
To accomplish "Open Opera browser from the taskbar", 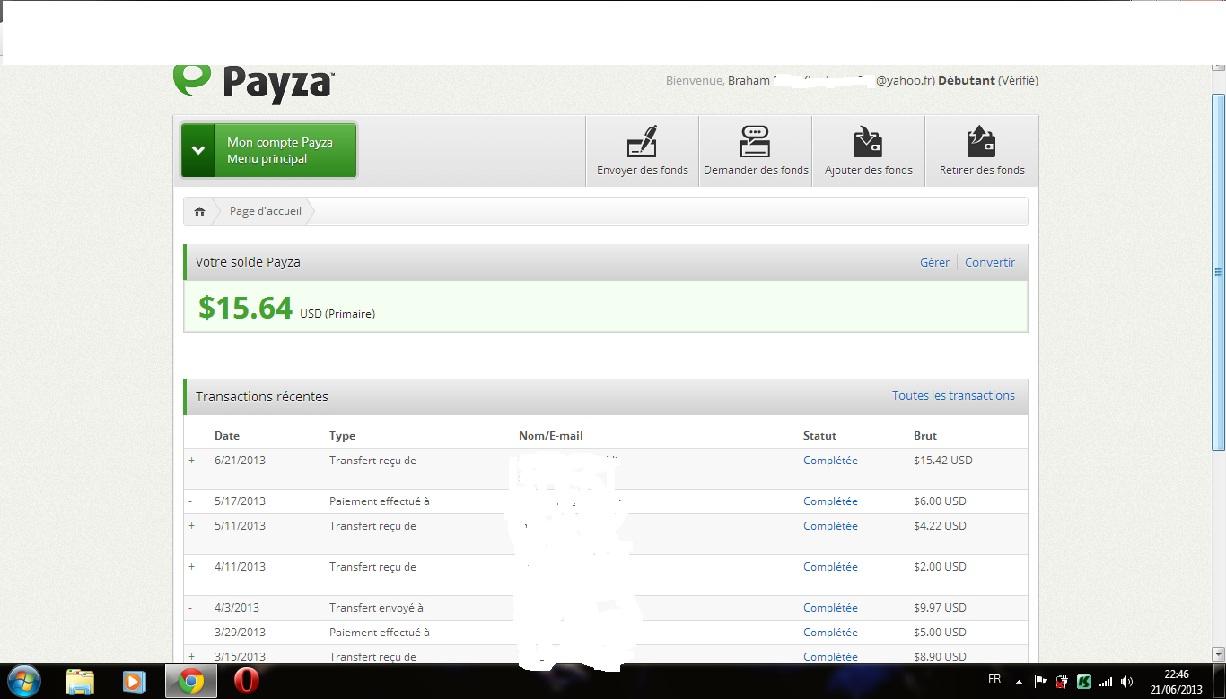I will pos(247,681).
